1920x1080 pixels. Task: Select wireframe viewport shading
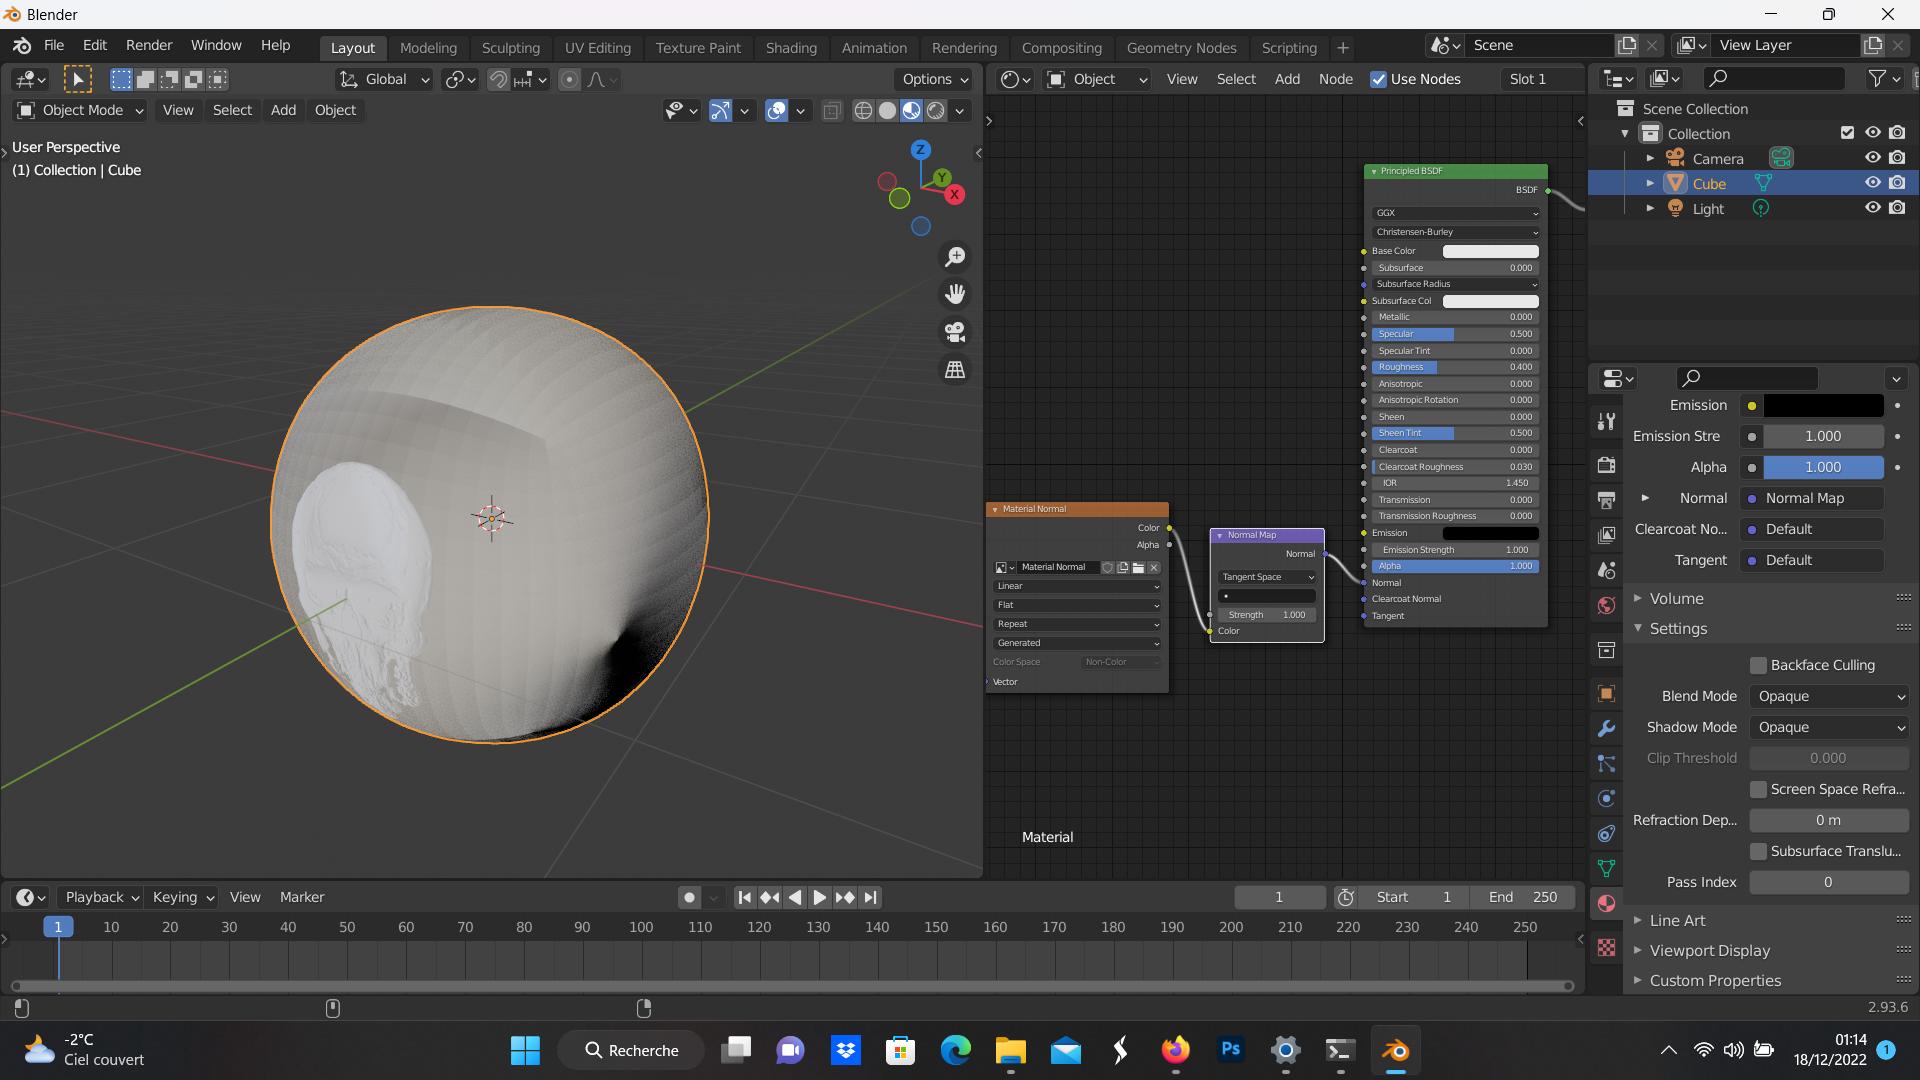[x=863, y=111]
